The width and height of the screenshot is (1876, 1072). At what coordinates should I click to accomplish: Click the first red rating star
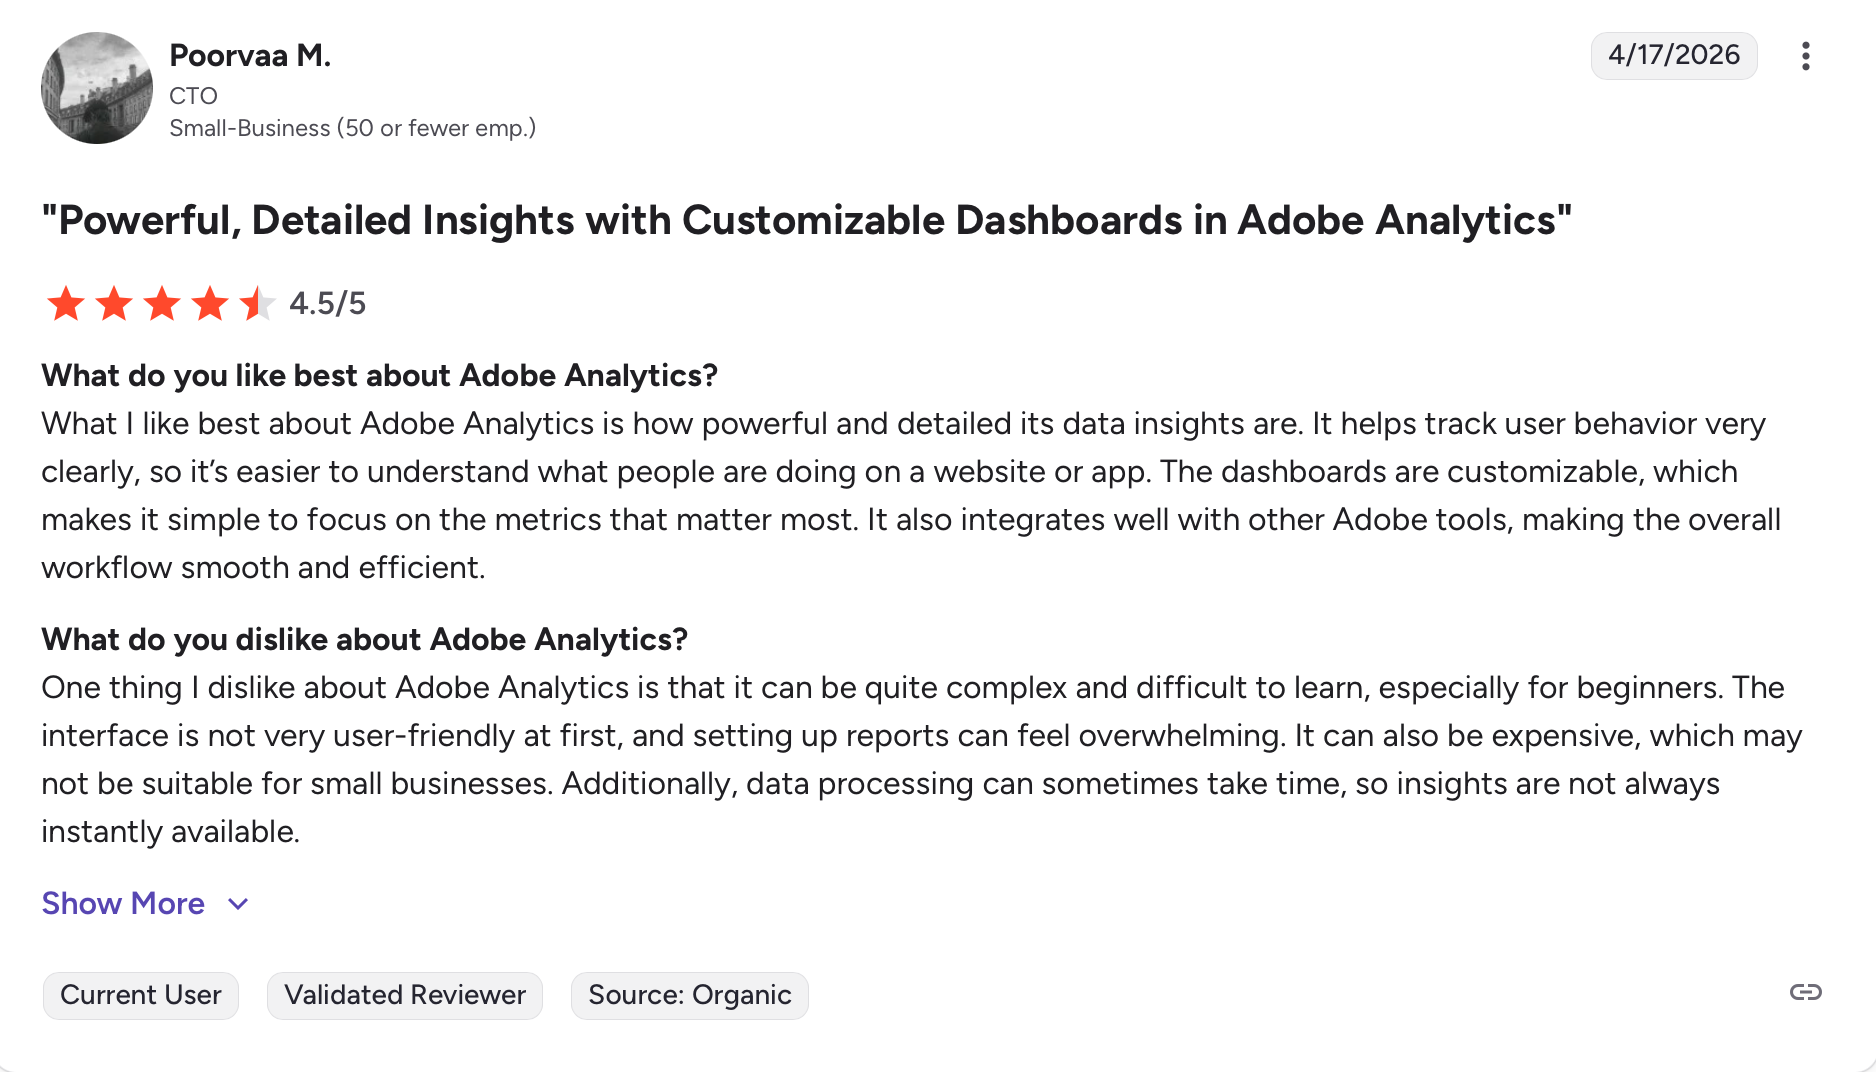click(x=66, y=303)
